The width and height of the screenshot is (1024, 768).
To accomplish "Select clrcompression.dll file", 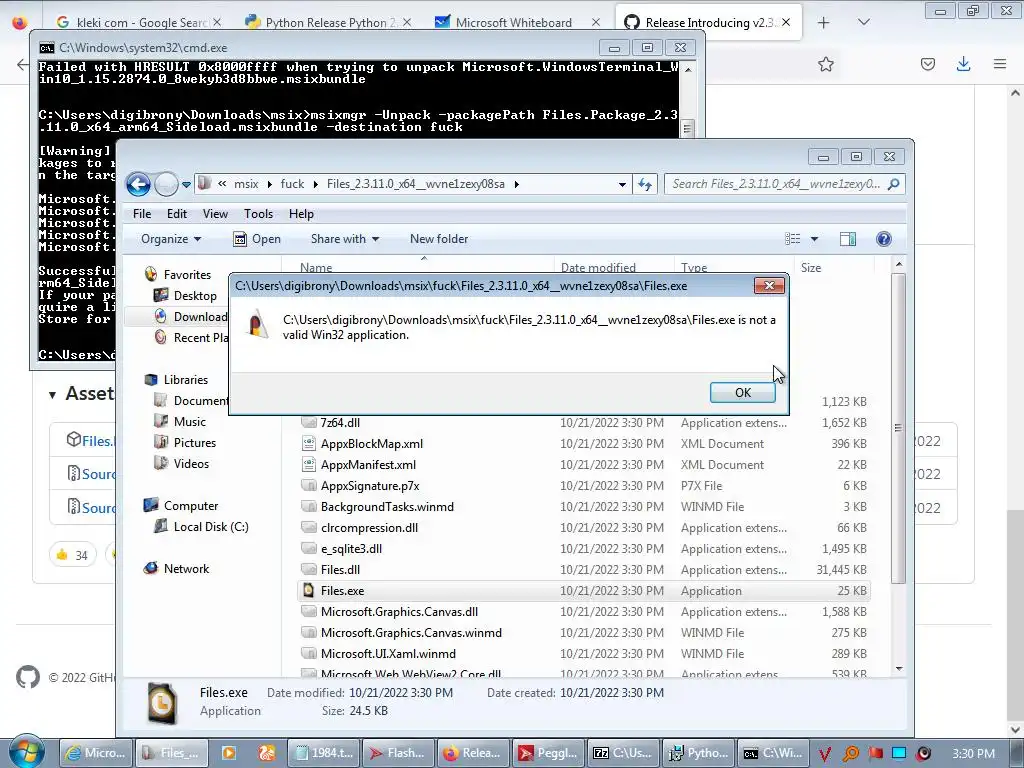I will (369, 528).
